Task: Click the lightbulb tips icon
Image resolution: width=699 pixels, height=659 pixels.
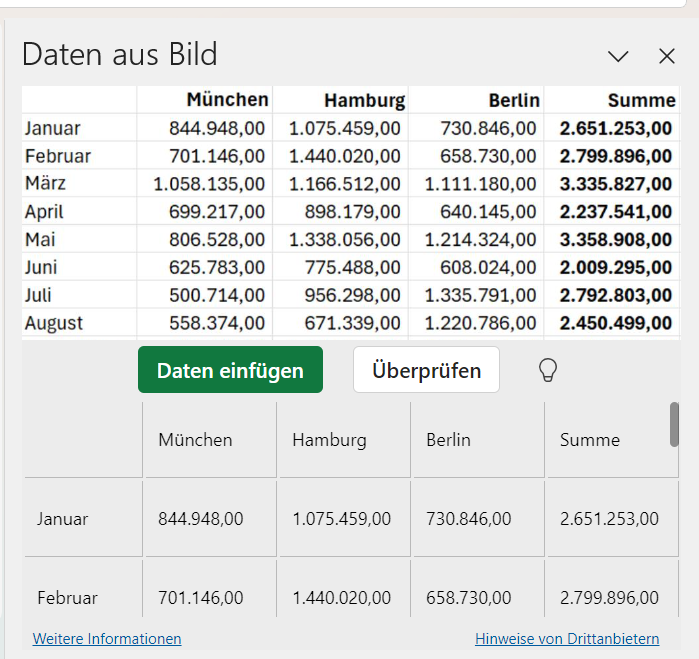Action: coord(548,370)
